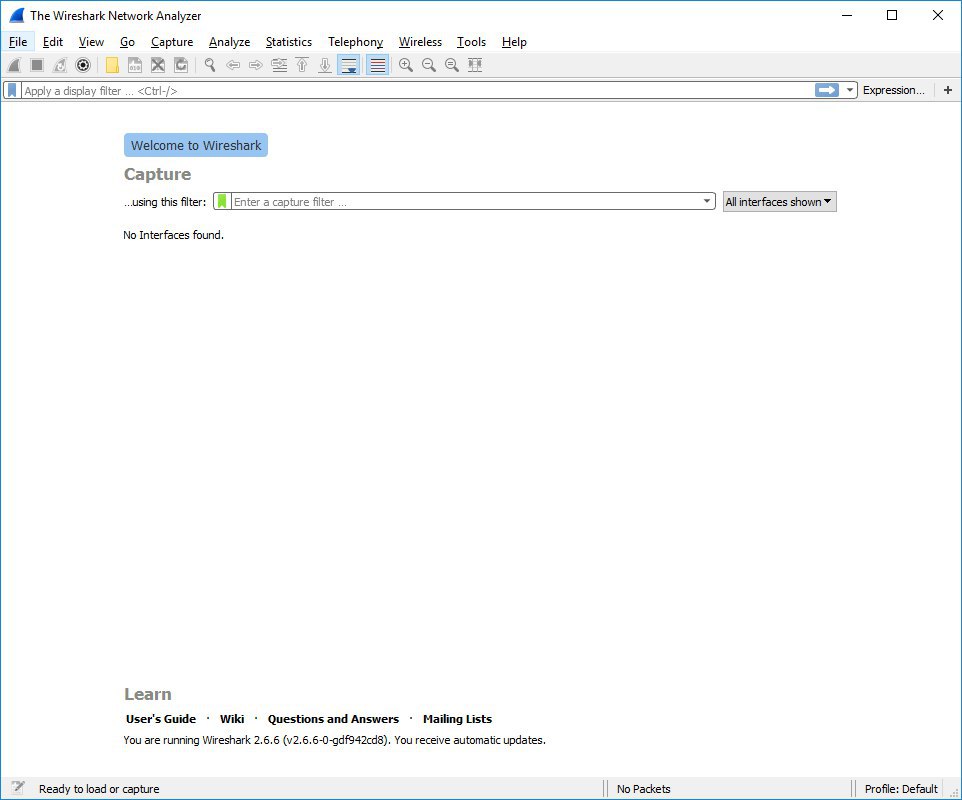Open the Go menu

coord(128,42)
